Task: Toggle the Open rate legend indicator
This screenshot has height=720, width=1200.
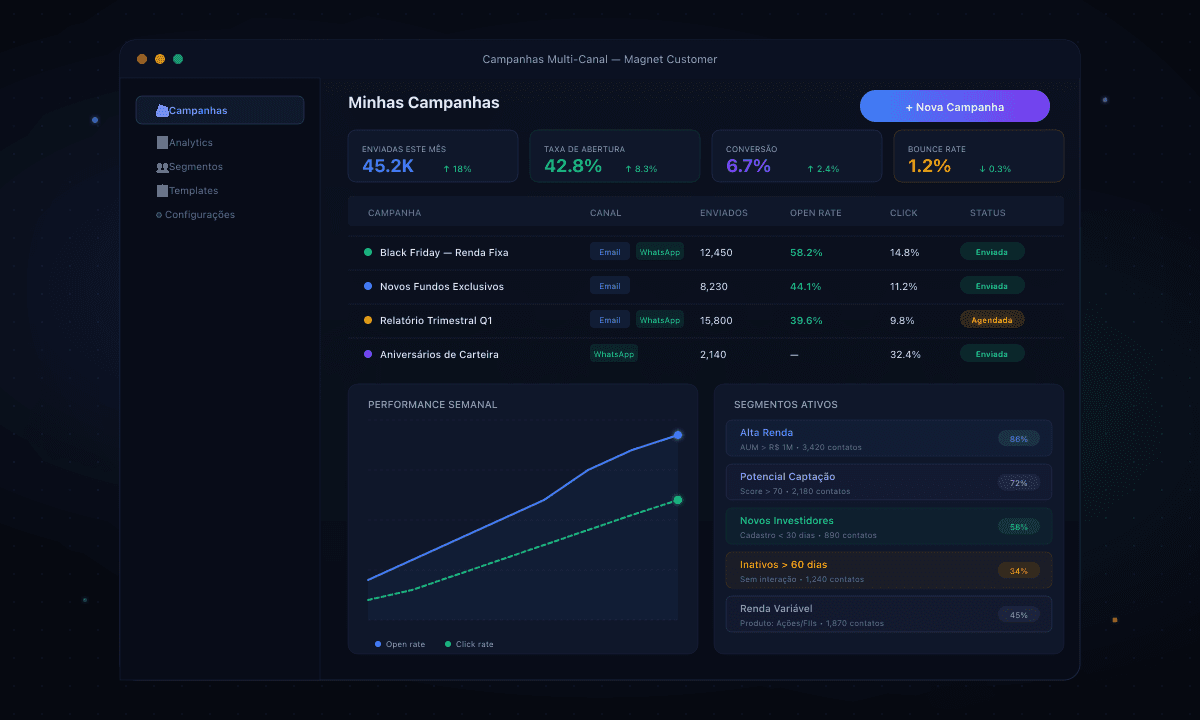Action: coord(378,644)
